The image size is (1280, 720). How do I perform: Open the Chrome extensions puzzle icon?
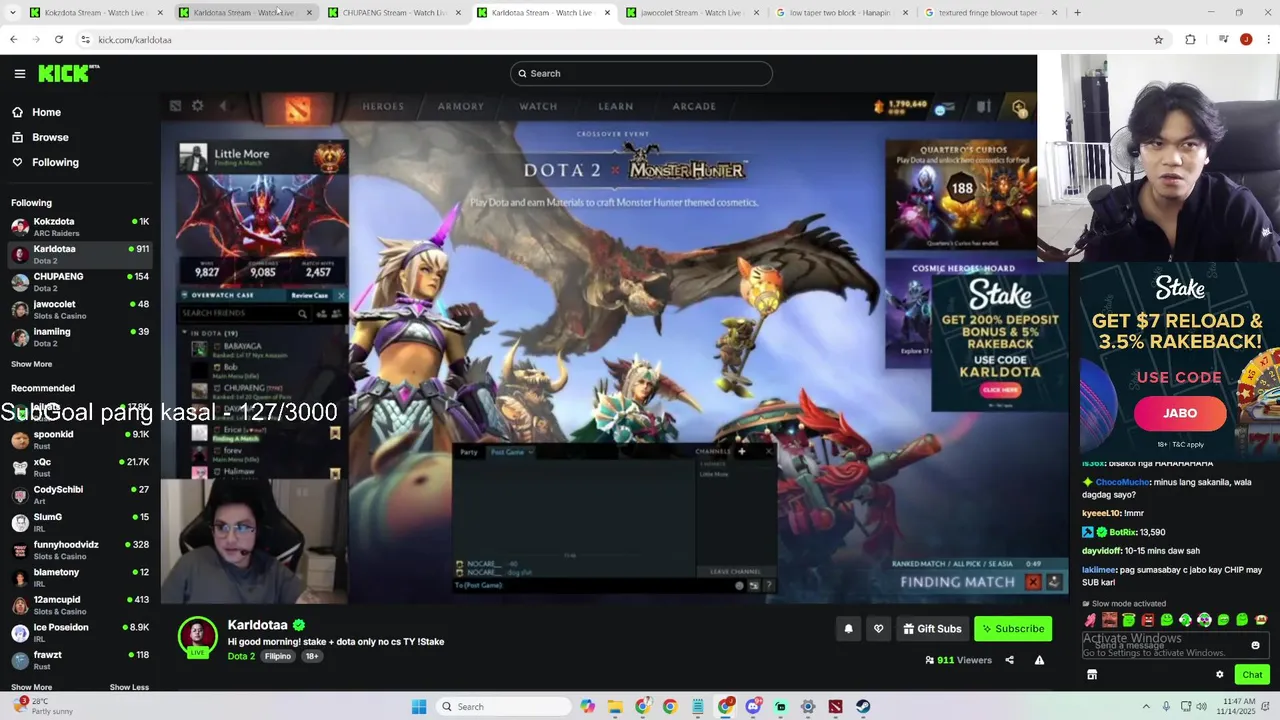pos(1190,40)
